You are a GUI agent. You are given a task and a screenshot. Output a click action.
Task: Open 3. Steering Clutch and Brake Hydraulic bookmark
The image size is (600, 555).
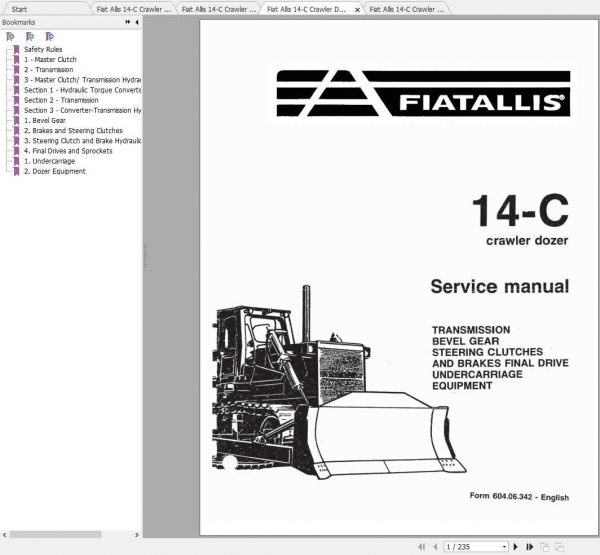point(82,140)
